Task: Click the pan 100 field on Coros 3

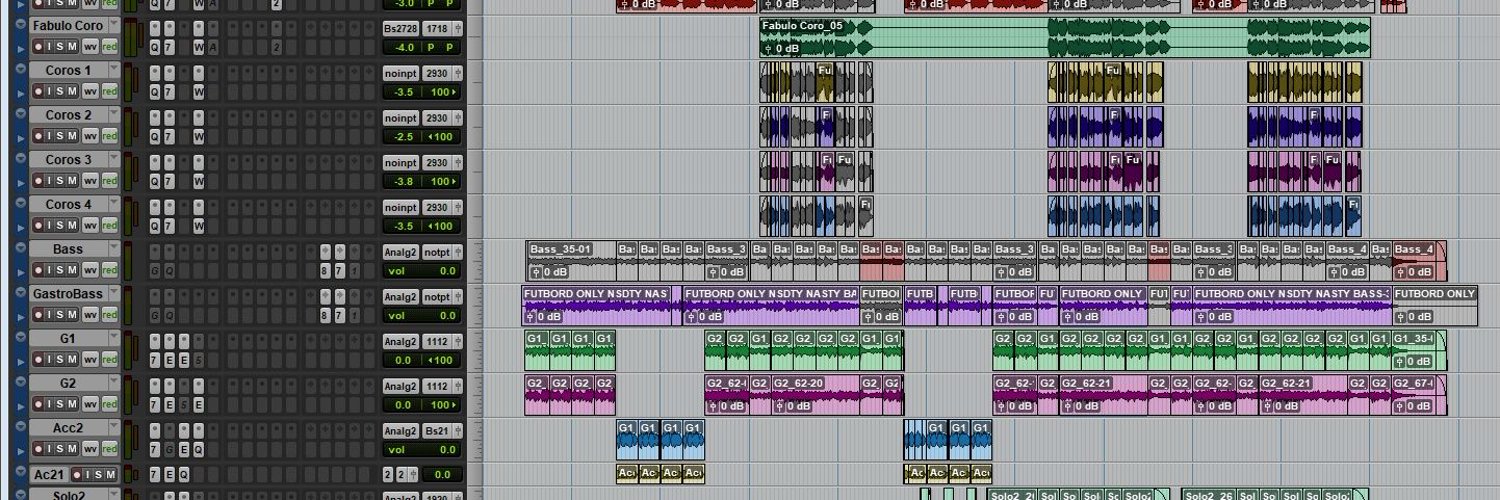Action: tap(441, 181)
